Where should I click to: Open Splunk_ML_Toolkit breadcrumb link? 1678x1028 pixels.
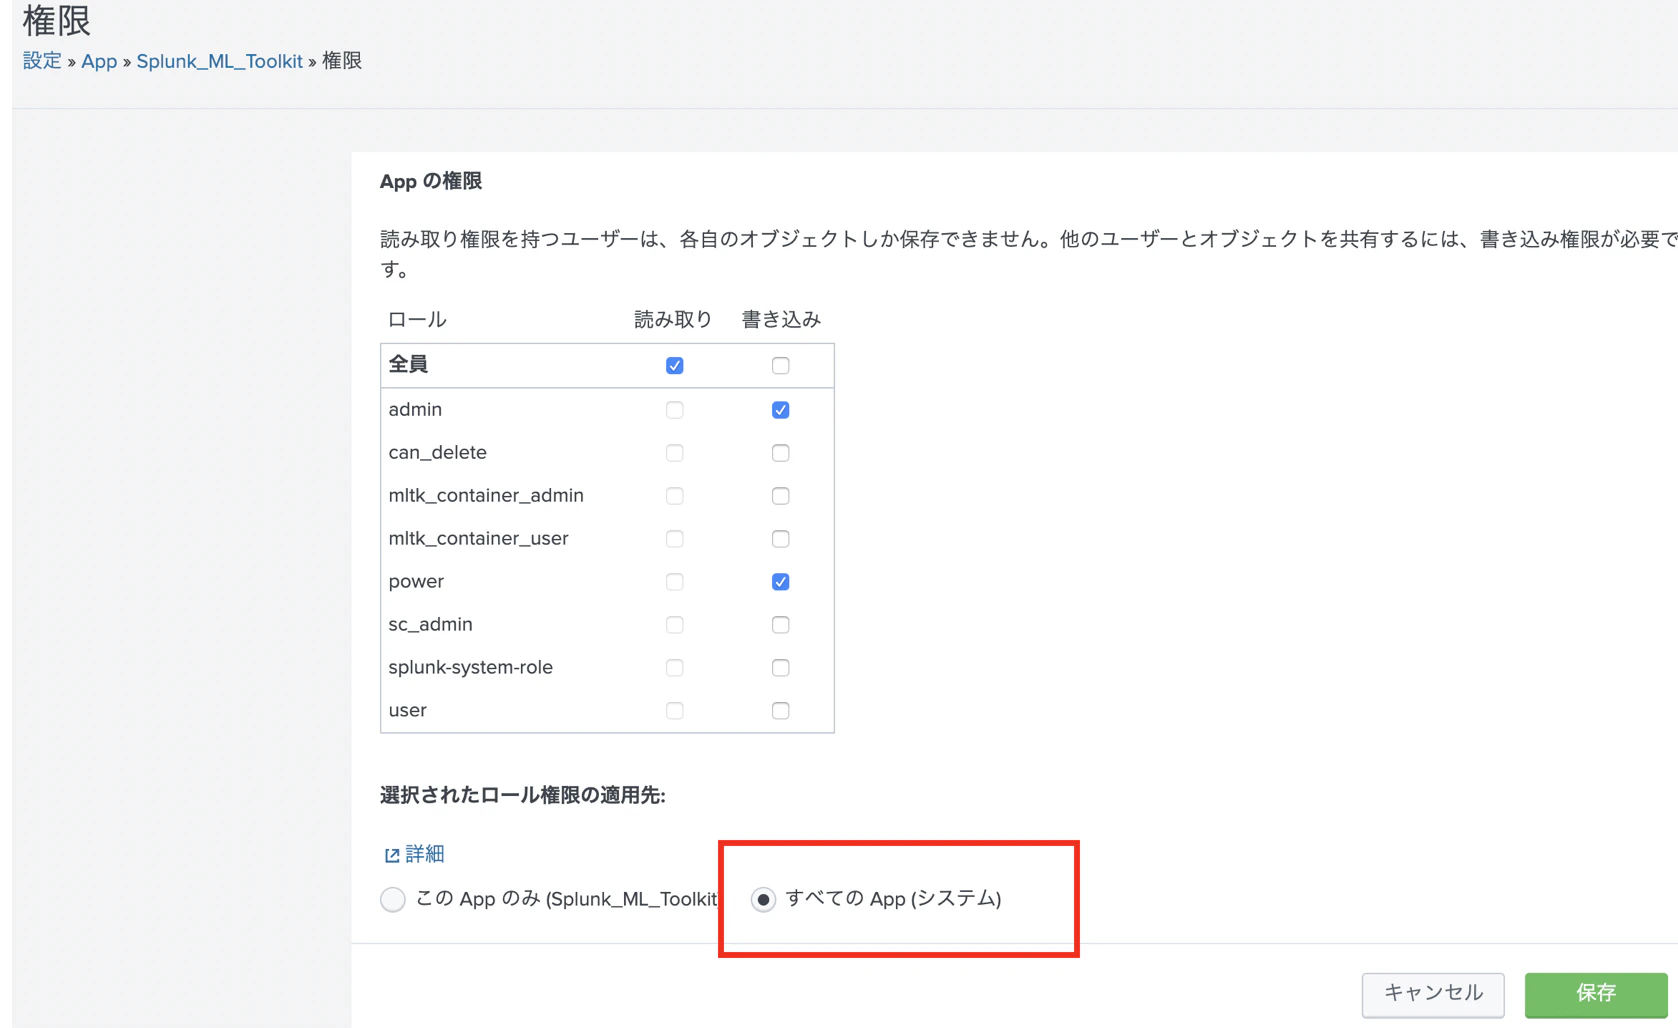tap(219, 61)
